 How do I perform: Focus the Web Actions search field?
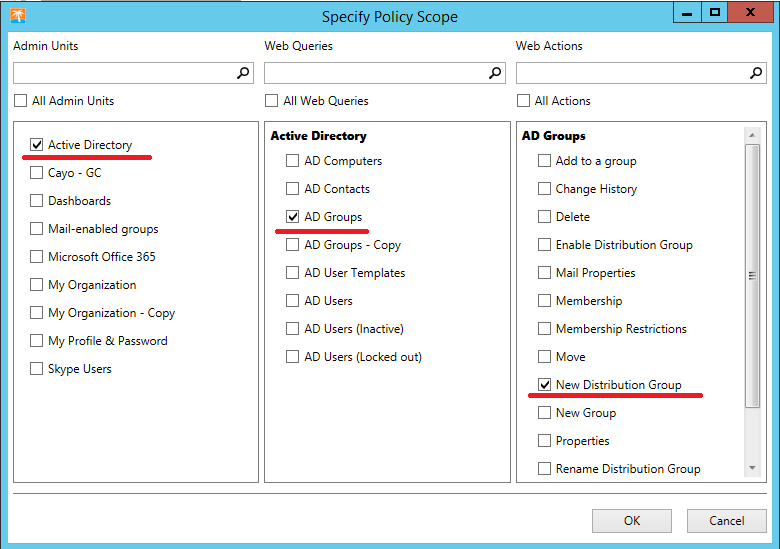(641, 73)
